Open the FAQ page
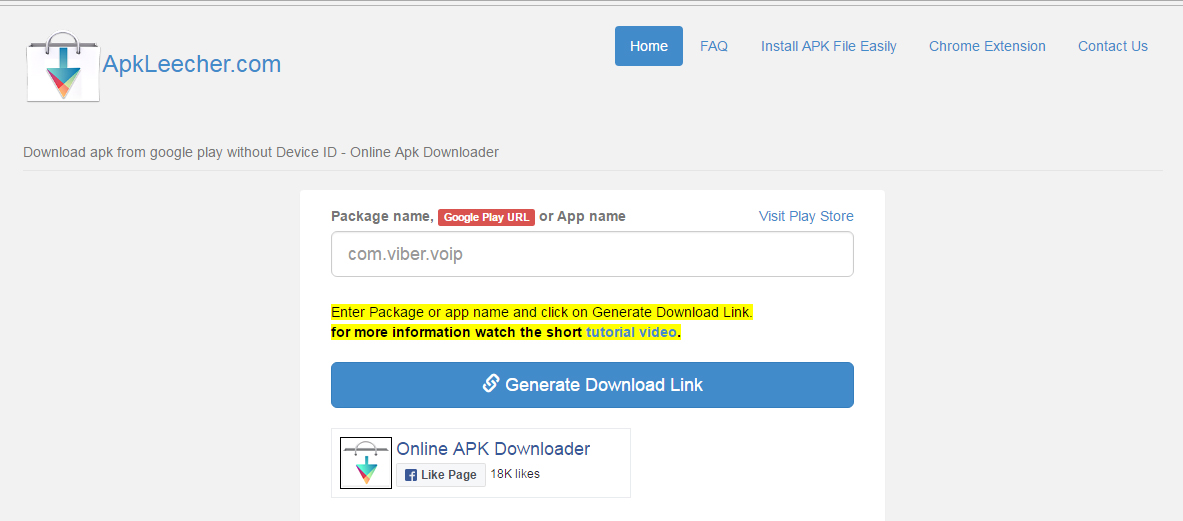The image size is (1183, 521). 714,46
